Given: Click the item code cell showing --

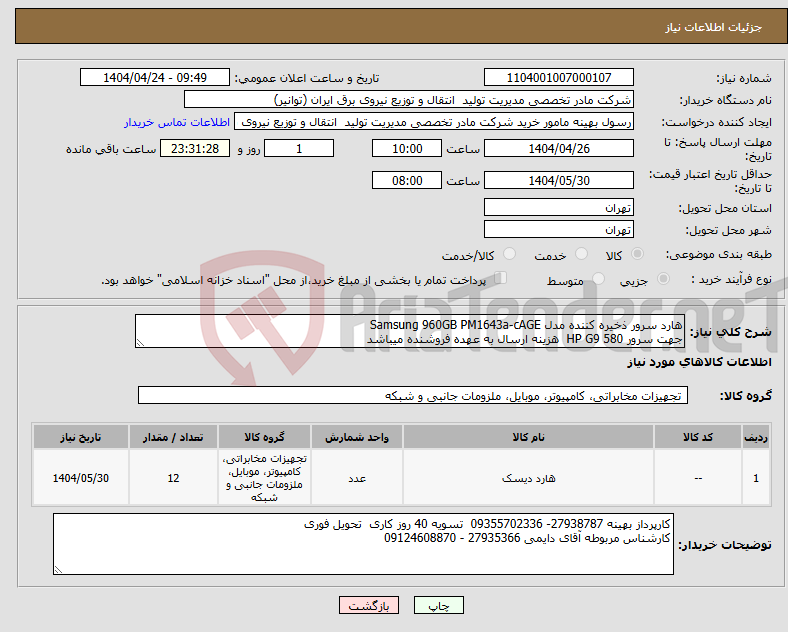Looking at the screenshot, I should tap(698, 478).
